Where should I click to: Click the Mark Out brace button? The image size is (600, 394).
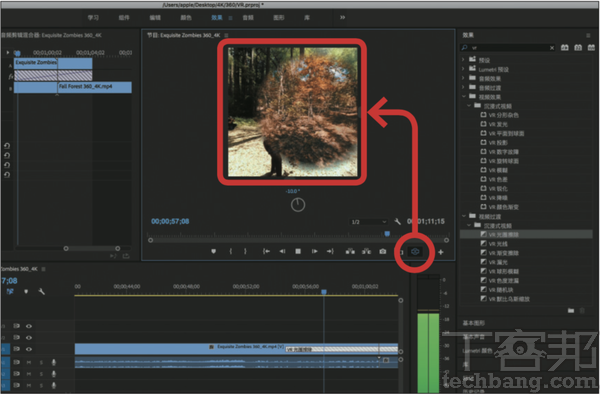245,251
